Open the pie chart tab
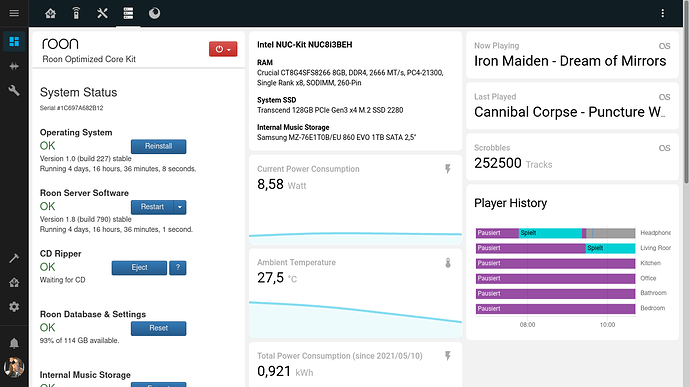 click(154, 13)
